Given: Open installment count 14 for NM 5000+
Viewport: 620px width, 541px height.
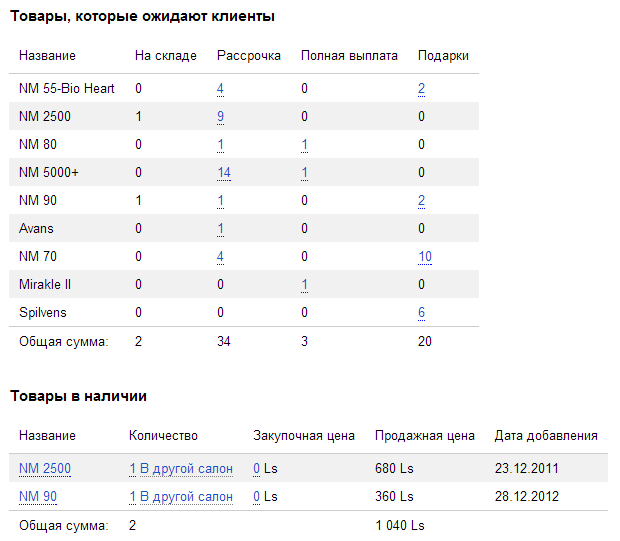Looking at the screenshot, I should [x=224, y=173].
